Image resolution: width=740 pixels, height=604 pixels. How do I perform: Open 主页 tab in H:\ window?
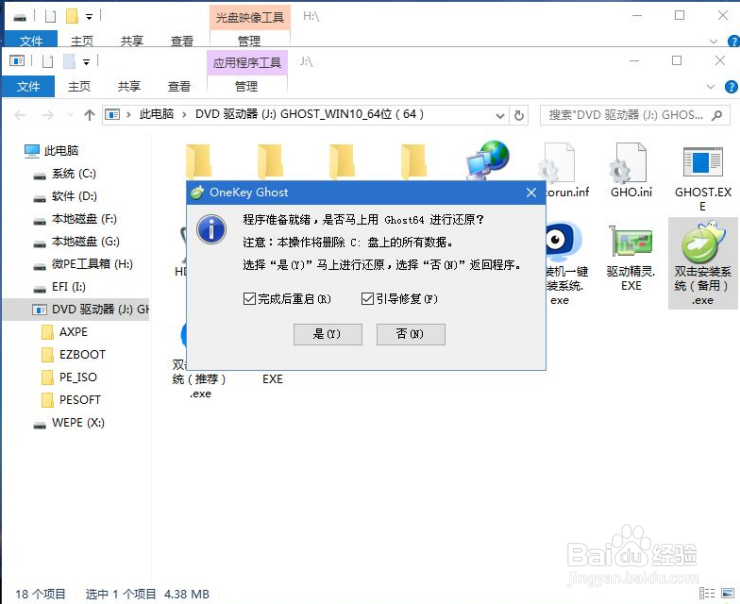click(x=82, y=41)
